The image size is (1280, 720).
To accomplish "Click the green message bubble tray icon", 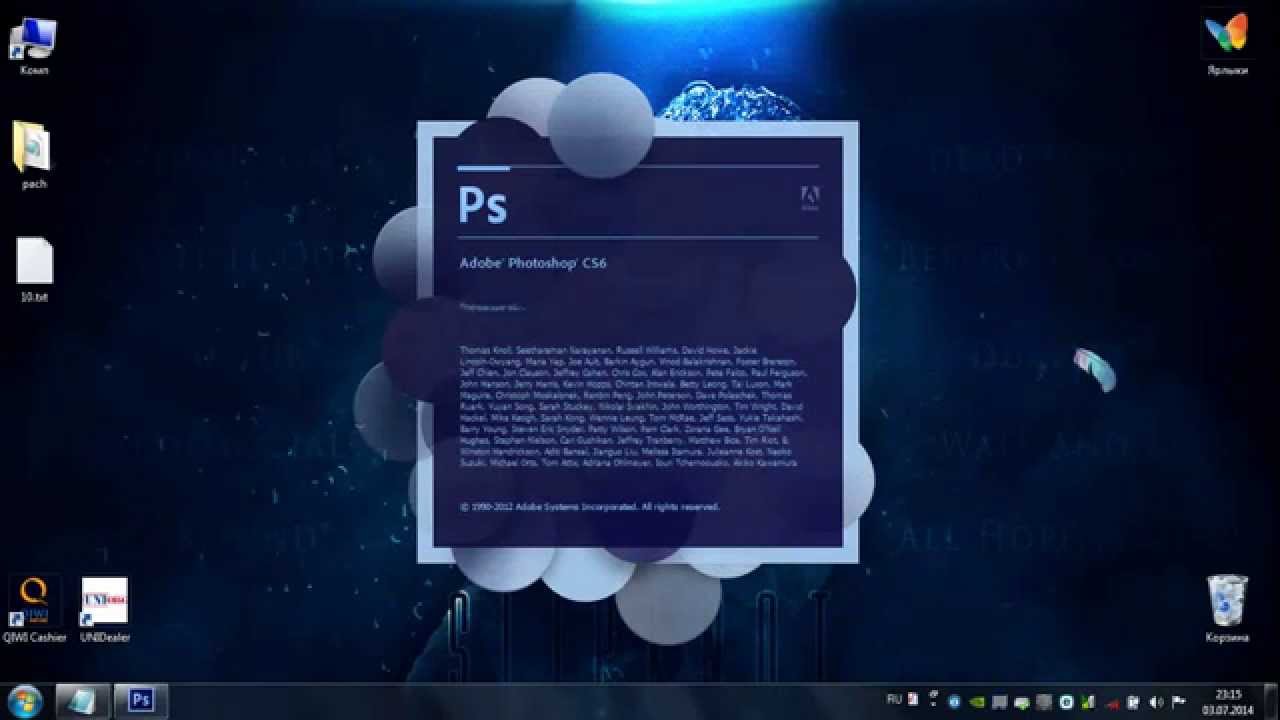I will (x=1022, y=703).
